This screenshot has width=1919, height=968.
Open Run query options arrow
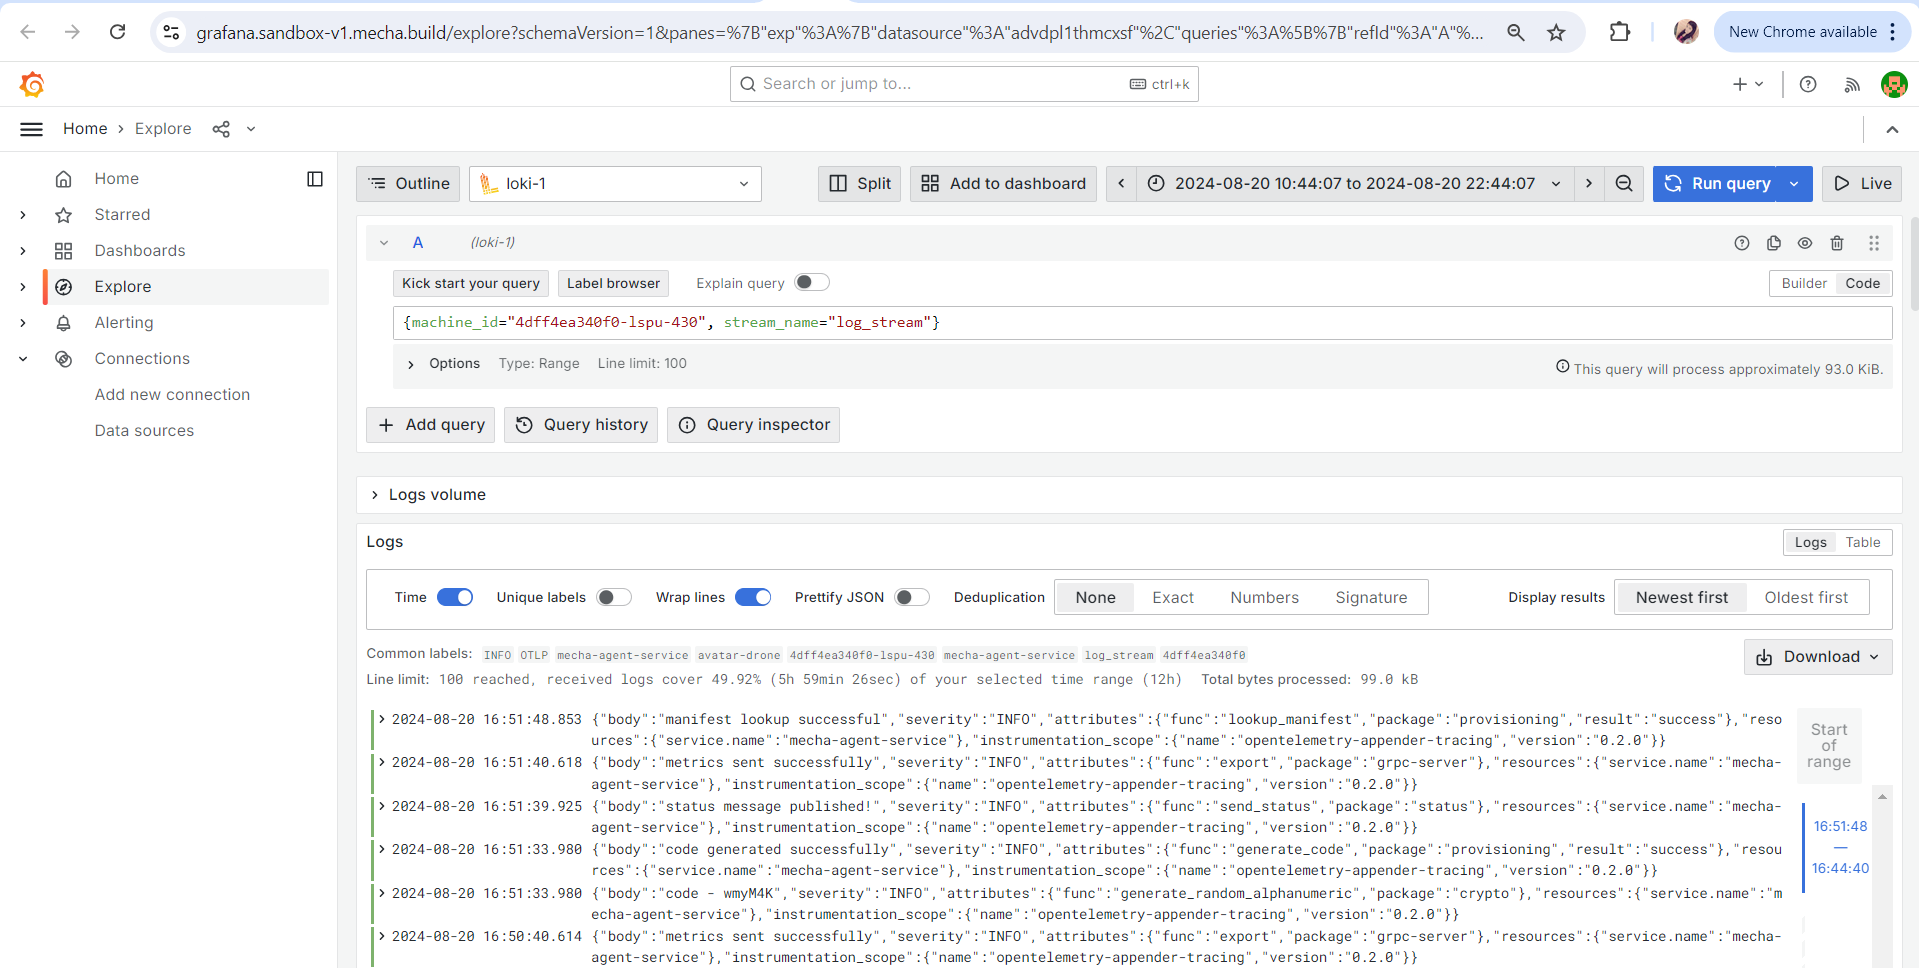[x=1794, y=184]
